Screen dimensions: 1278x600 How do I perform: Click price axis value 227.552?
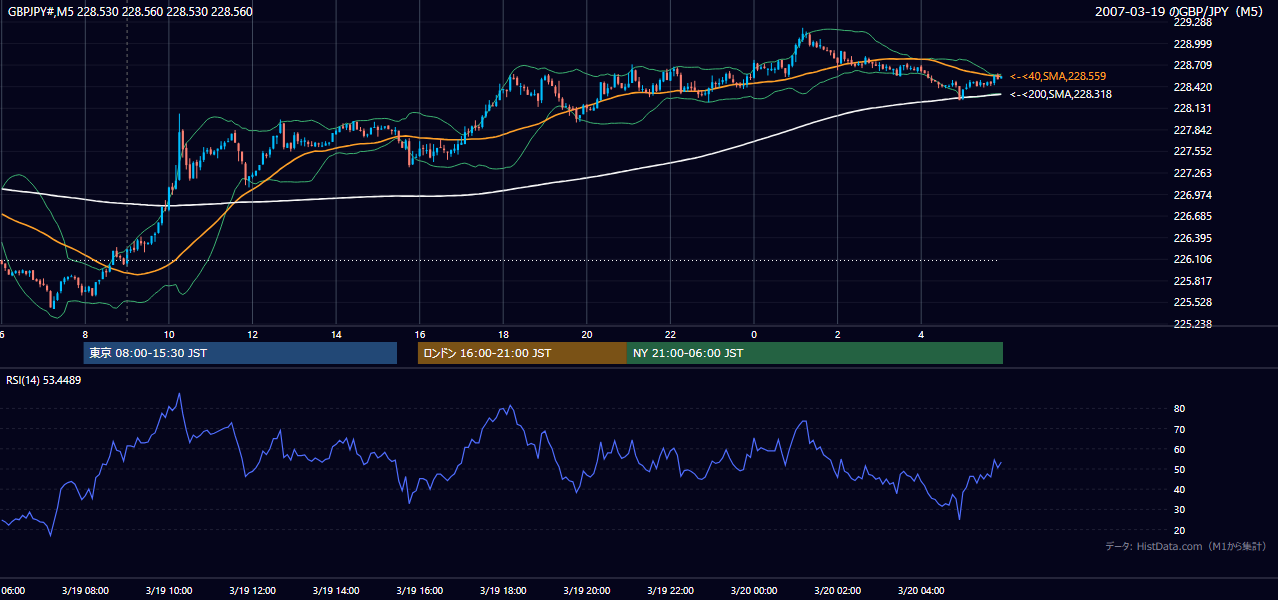point(1192,151)
